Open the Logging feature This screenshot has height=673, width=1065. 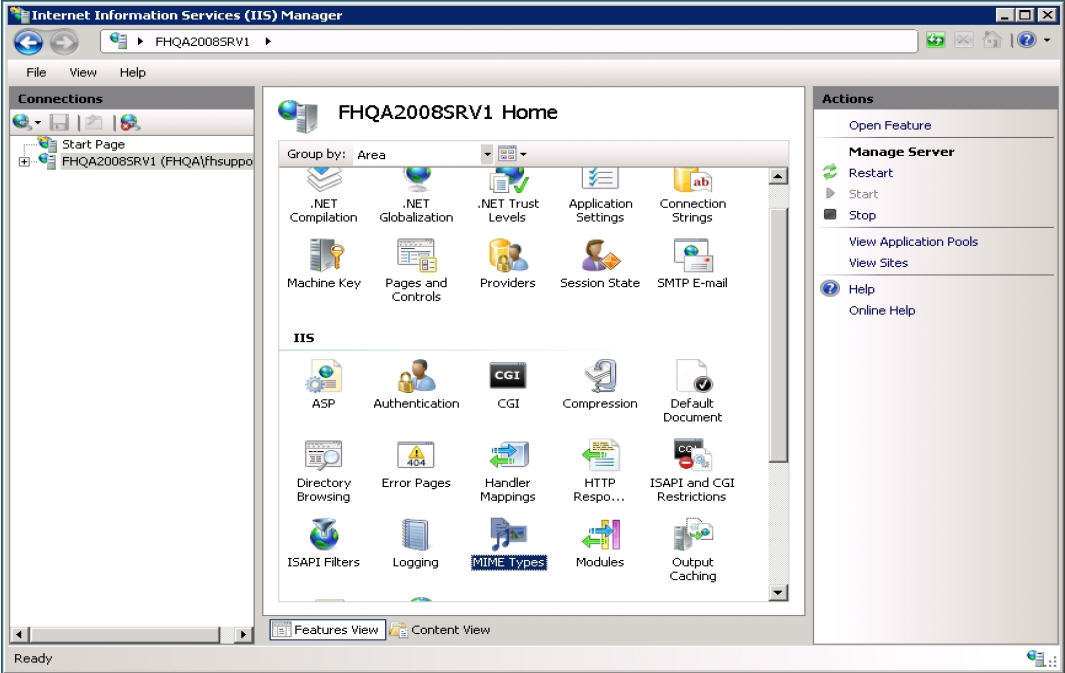click(416, 543)
